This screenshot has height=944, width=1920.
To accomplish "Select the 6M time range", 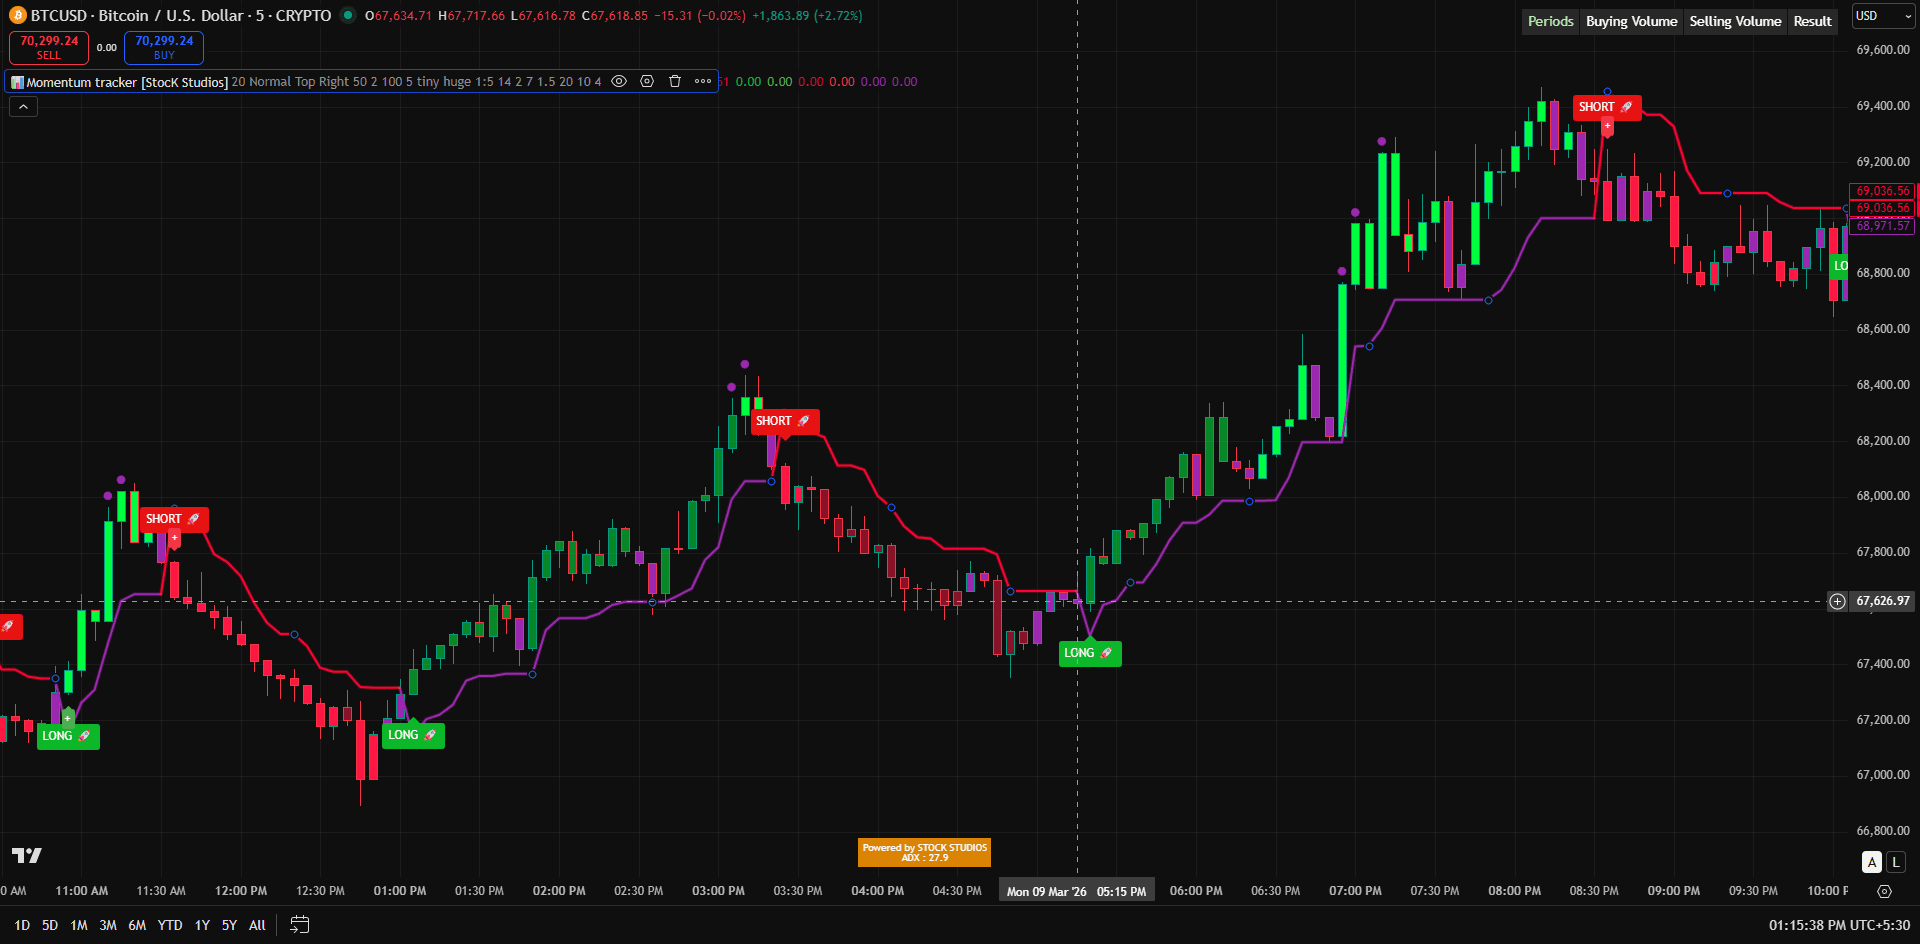I will pyautogui.click(x=137, y=925).
